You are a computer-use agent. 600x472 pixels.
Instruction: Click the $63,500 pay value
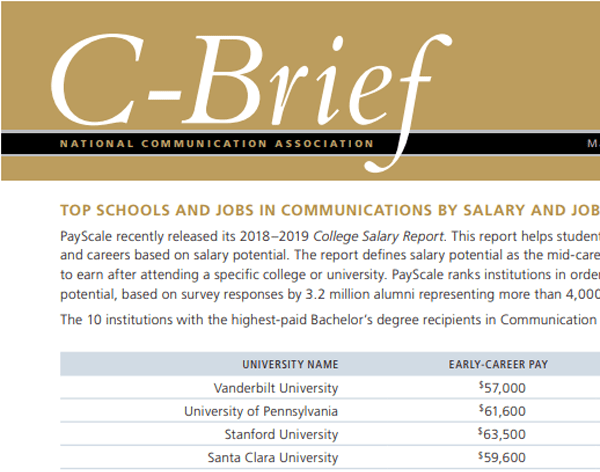coord(502,434)
